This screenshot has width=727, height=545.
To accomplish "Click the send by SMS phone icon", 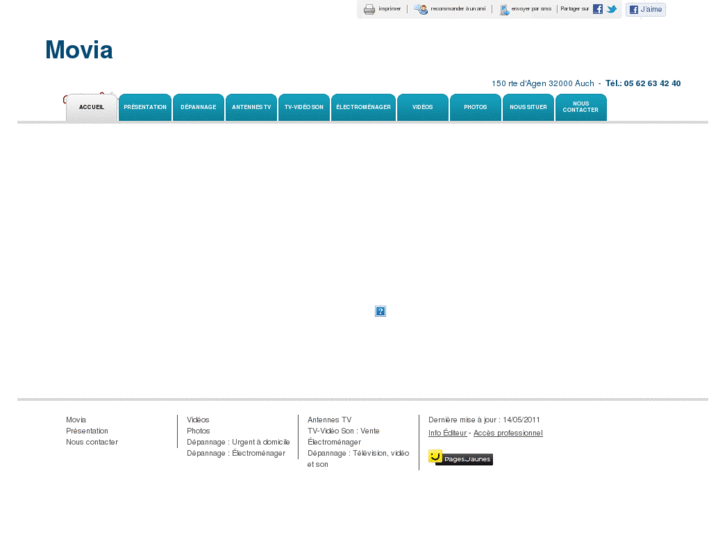I will (x=504, y=10).
